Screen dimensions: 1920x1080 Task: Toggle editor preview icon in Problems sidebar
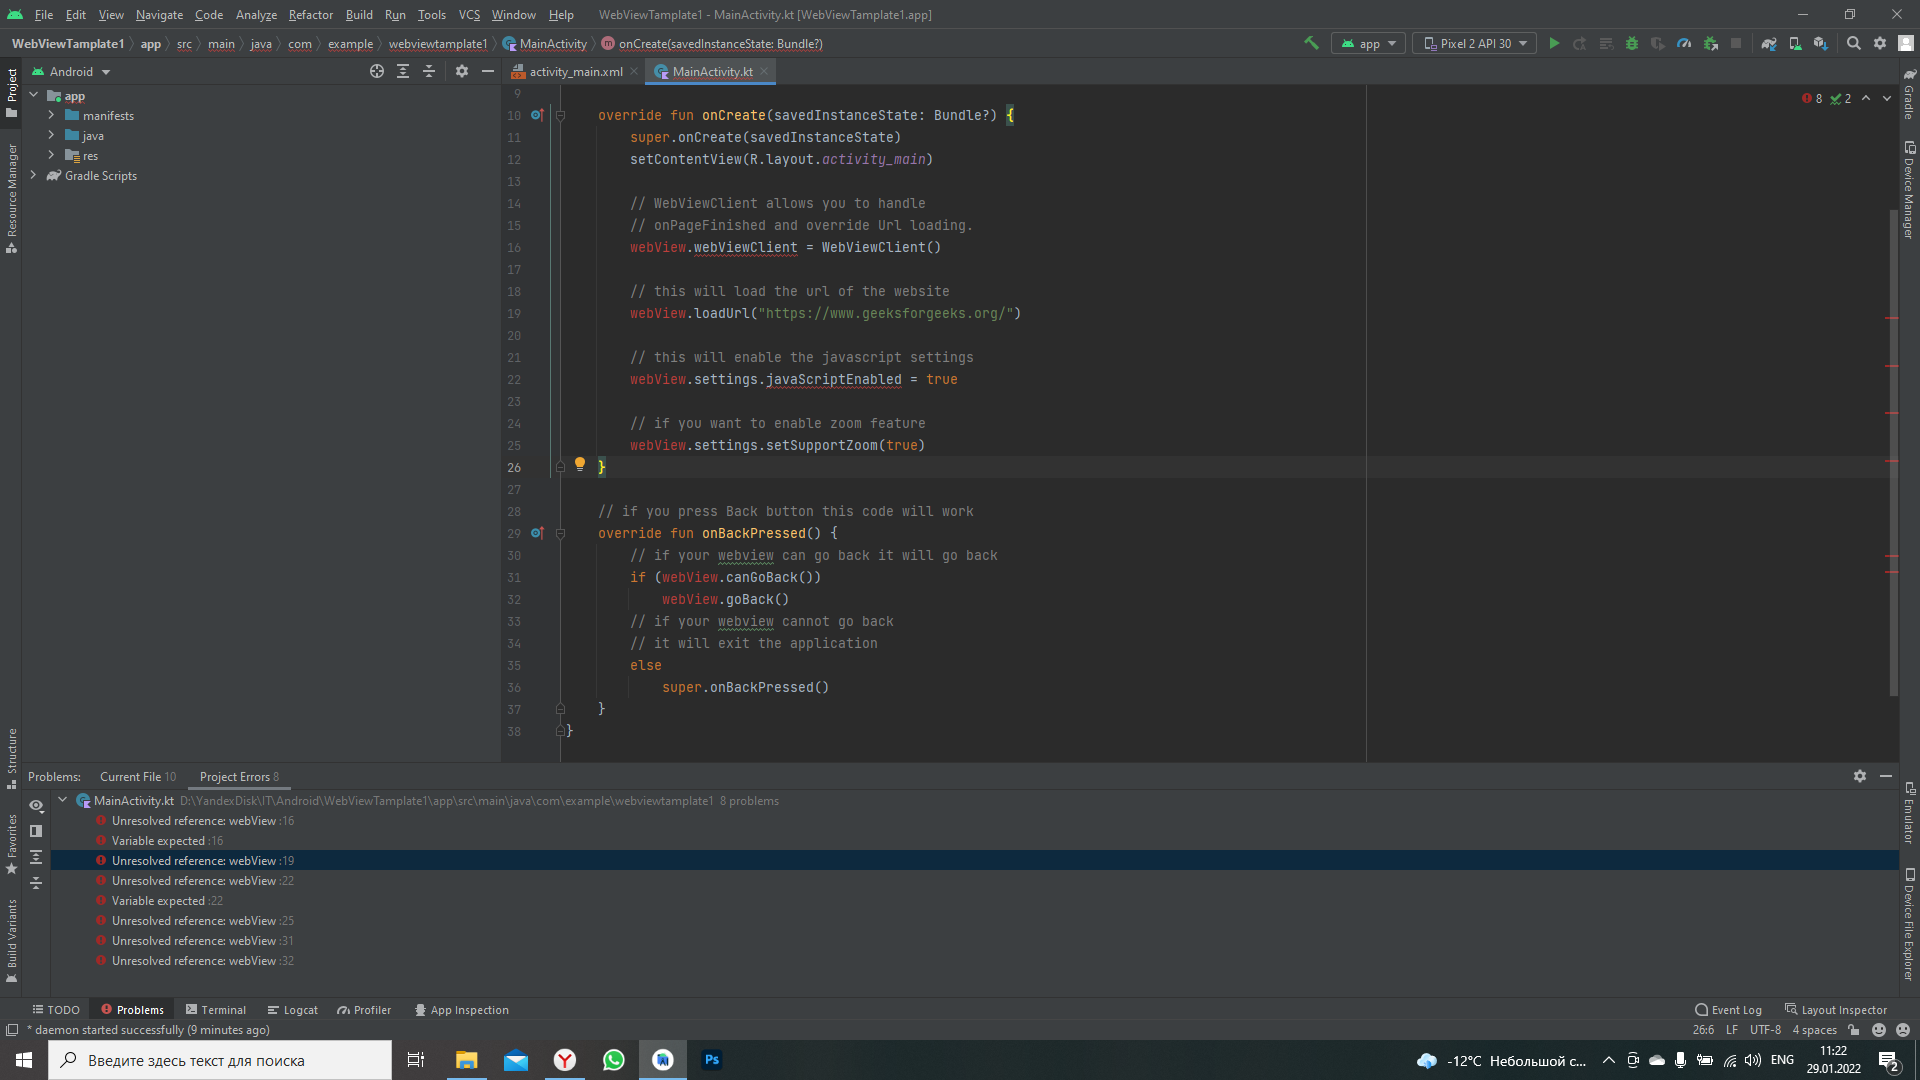(x=36, y=831)
